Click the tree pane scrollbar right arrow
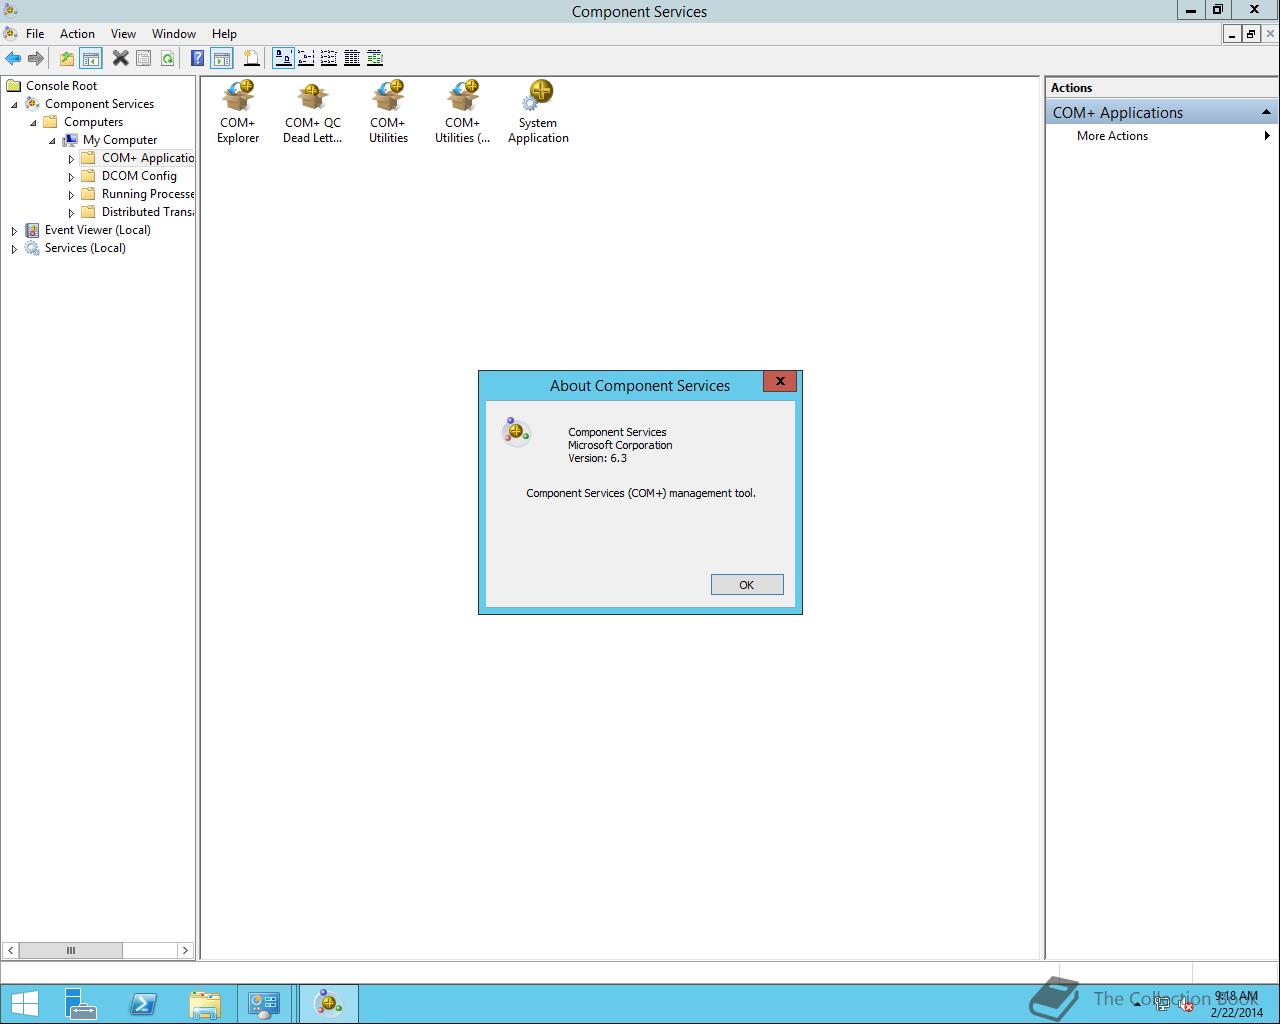The width and height of the screenshot is (1280, 1024). click(x=185, y=950)
